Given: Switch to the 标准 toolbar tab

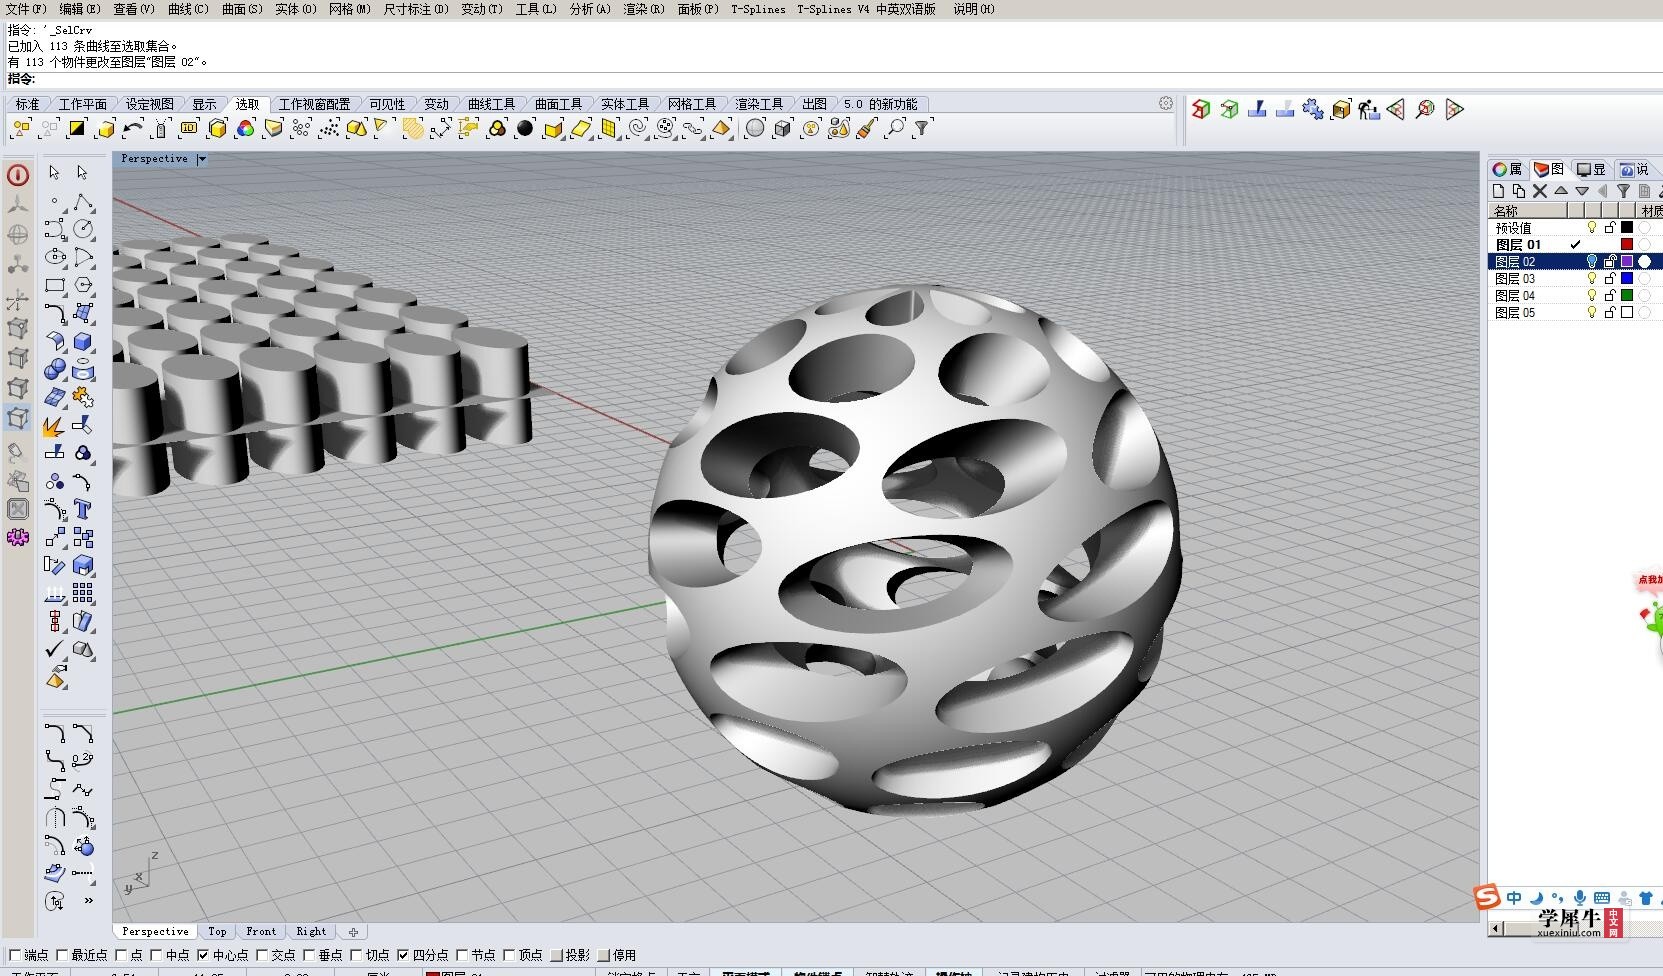Looking at the screenshot, I should pyautogui.click(x=27, y=104).
